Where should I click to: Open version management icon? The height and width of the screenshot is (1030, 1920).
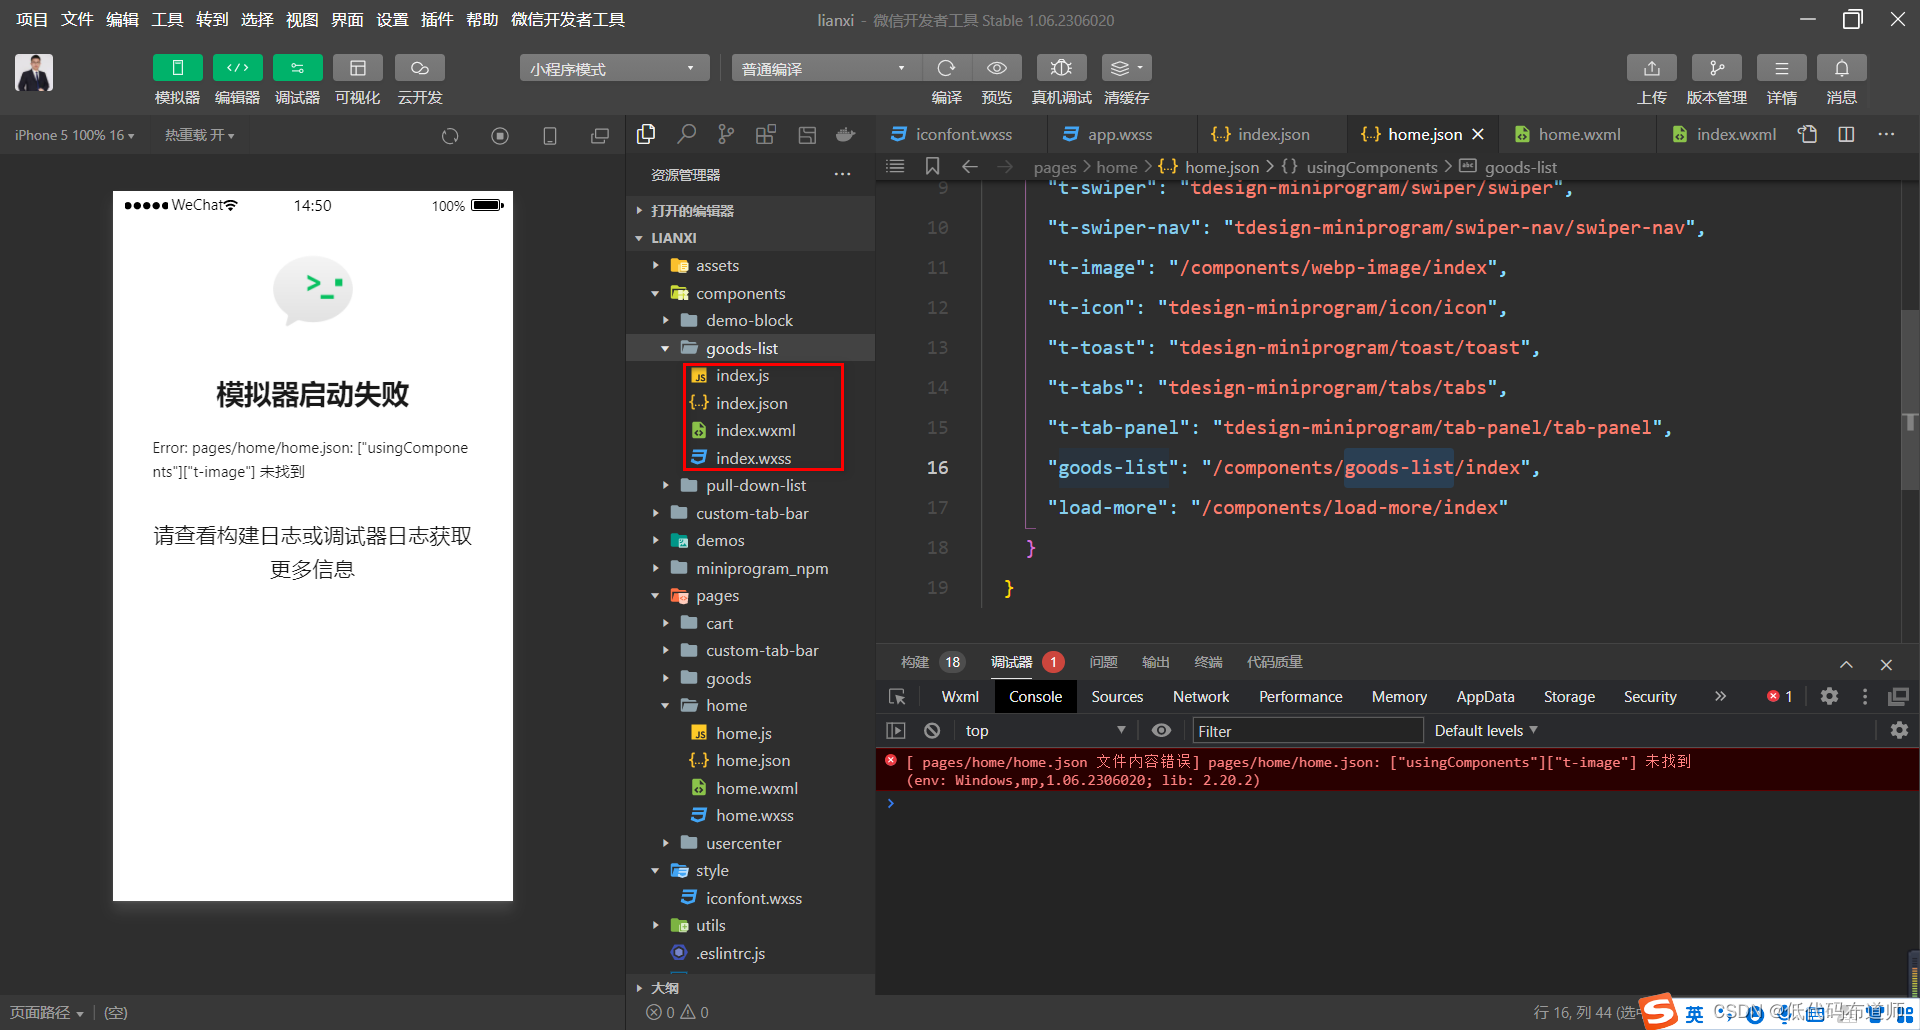coord(1717,68)
